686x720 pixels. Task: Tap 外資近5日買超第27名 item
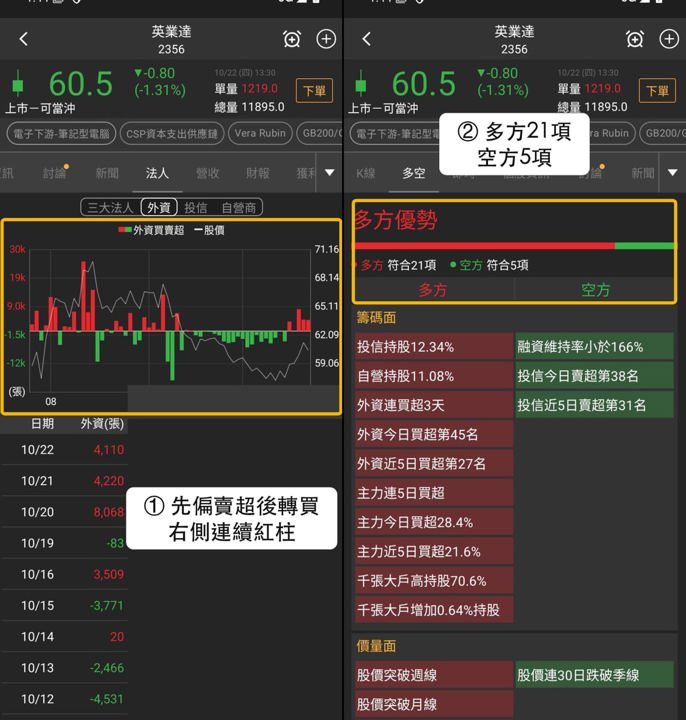(x=434, y=464)
